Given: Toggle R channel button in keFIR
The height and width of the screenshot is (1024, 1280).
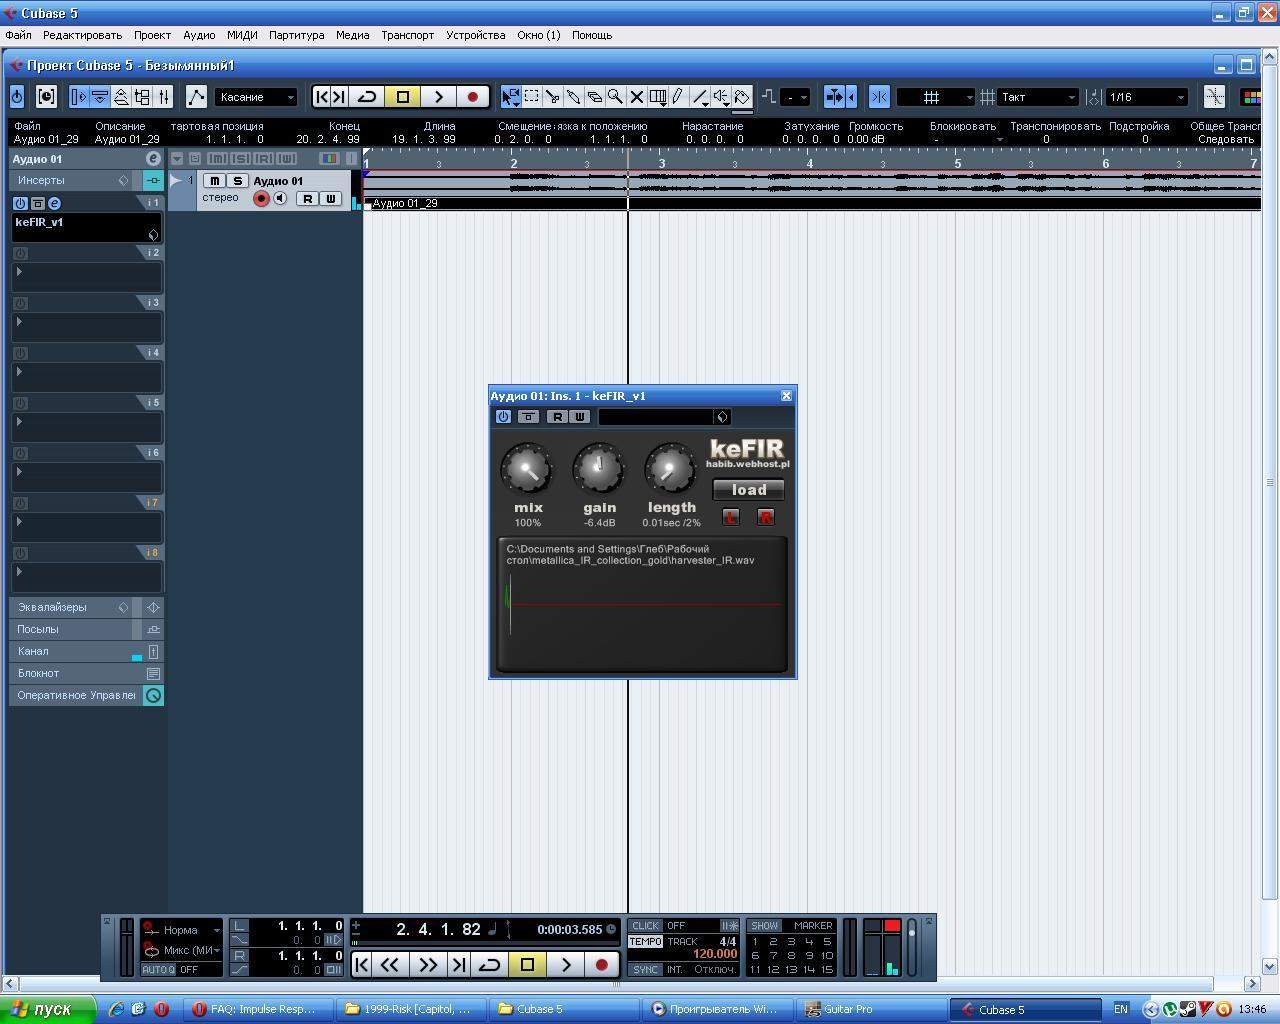Looking at the screenshot, I should tap(766, 517).
